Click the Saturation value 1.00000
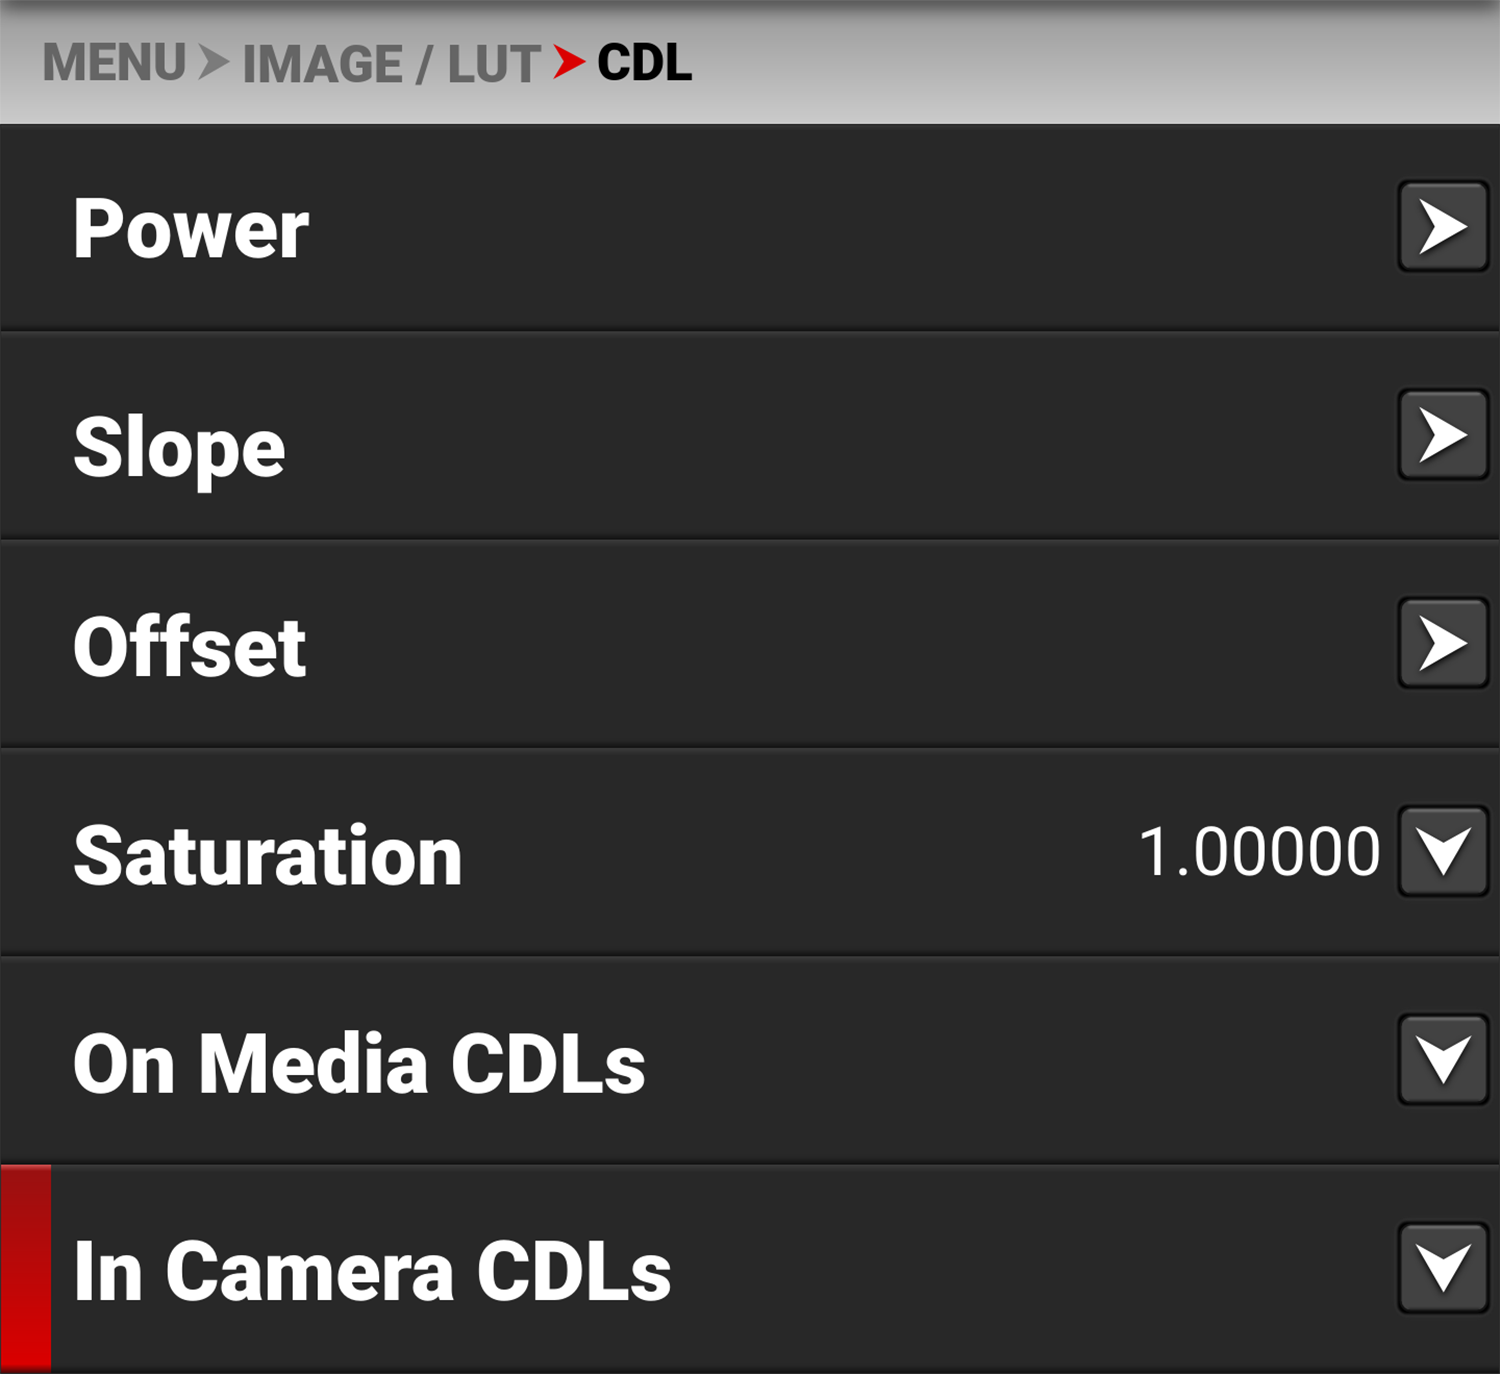Viewport: 1500px width, 1374px height. coord(1261,851)
